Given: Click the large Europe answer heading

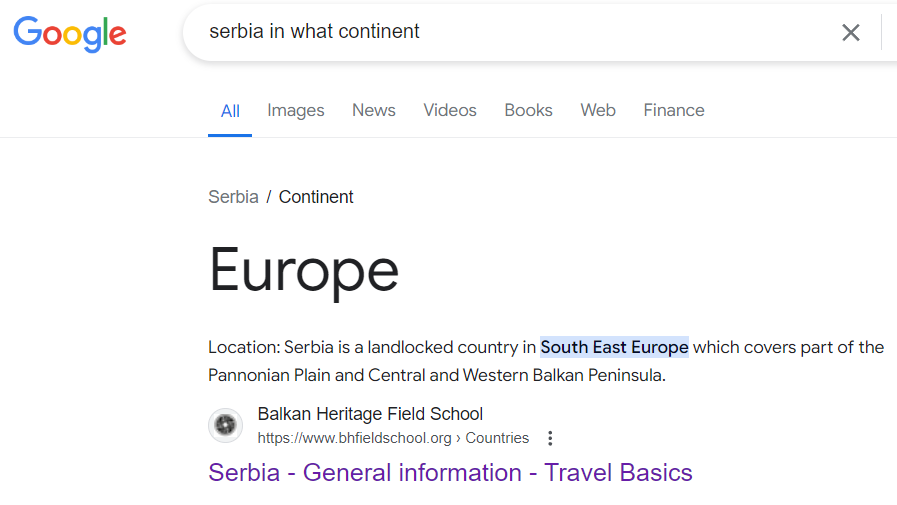Looking at the screenshot, I should [304, 269].
